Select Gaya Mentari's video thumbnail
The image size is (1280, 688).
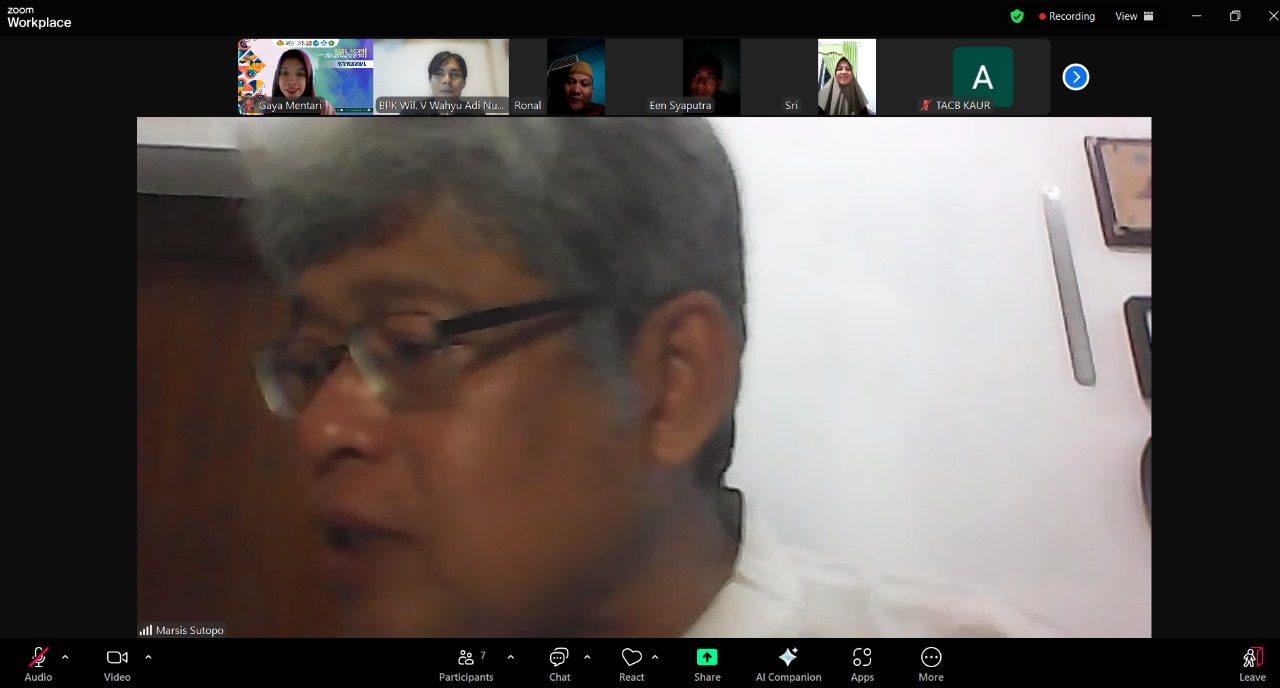(x=305, y=77)
